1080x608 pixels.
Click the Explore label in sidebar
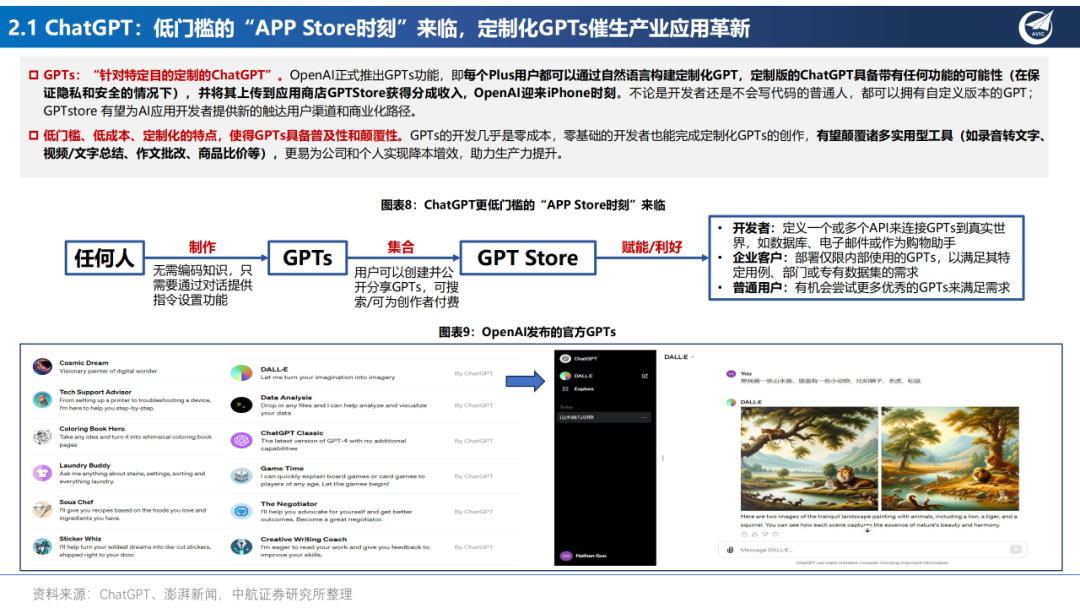[x=584, y=389]
